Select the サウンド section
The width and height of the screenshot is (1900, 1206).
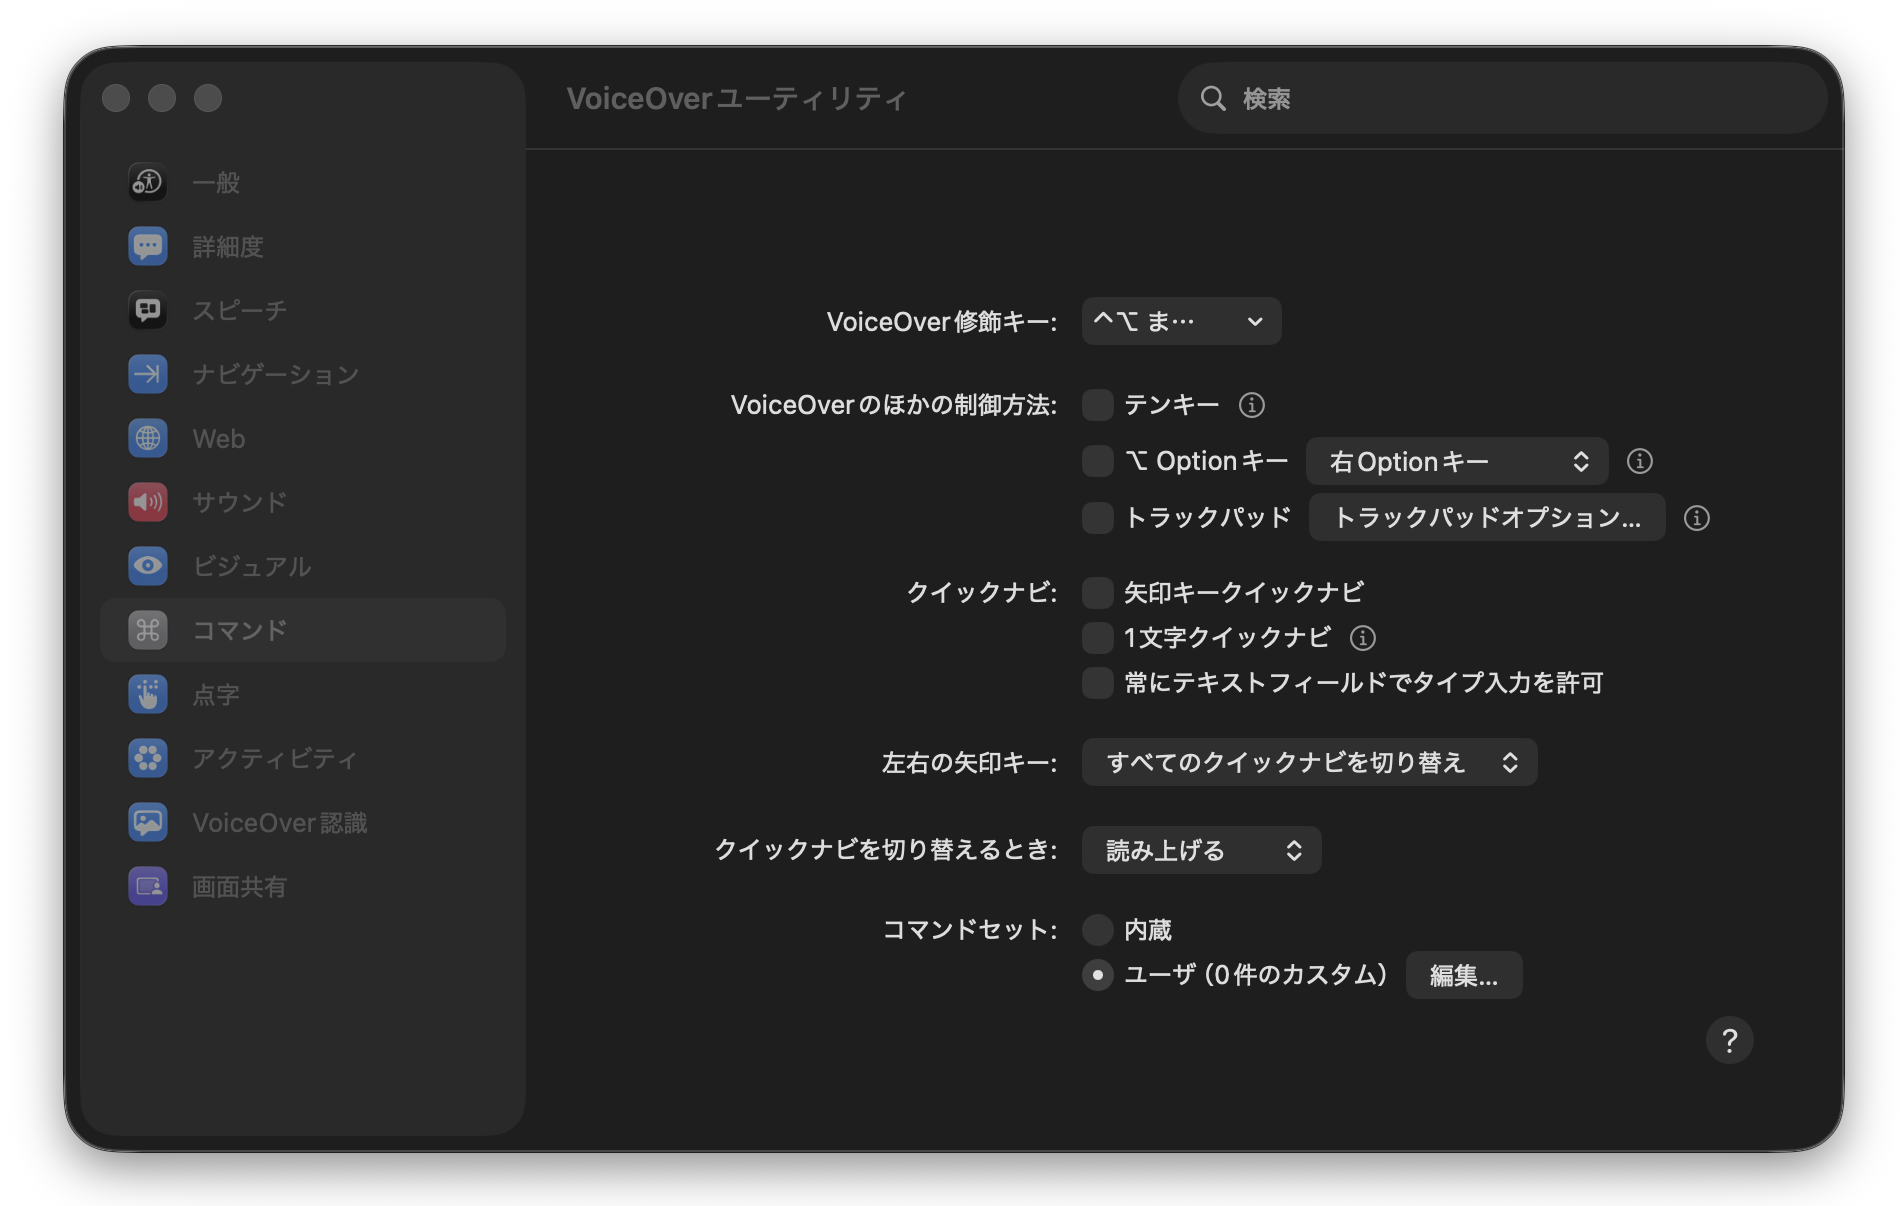point(303,502)
